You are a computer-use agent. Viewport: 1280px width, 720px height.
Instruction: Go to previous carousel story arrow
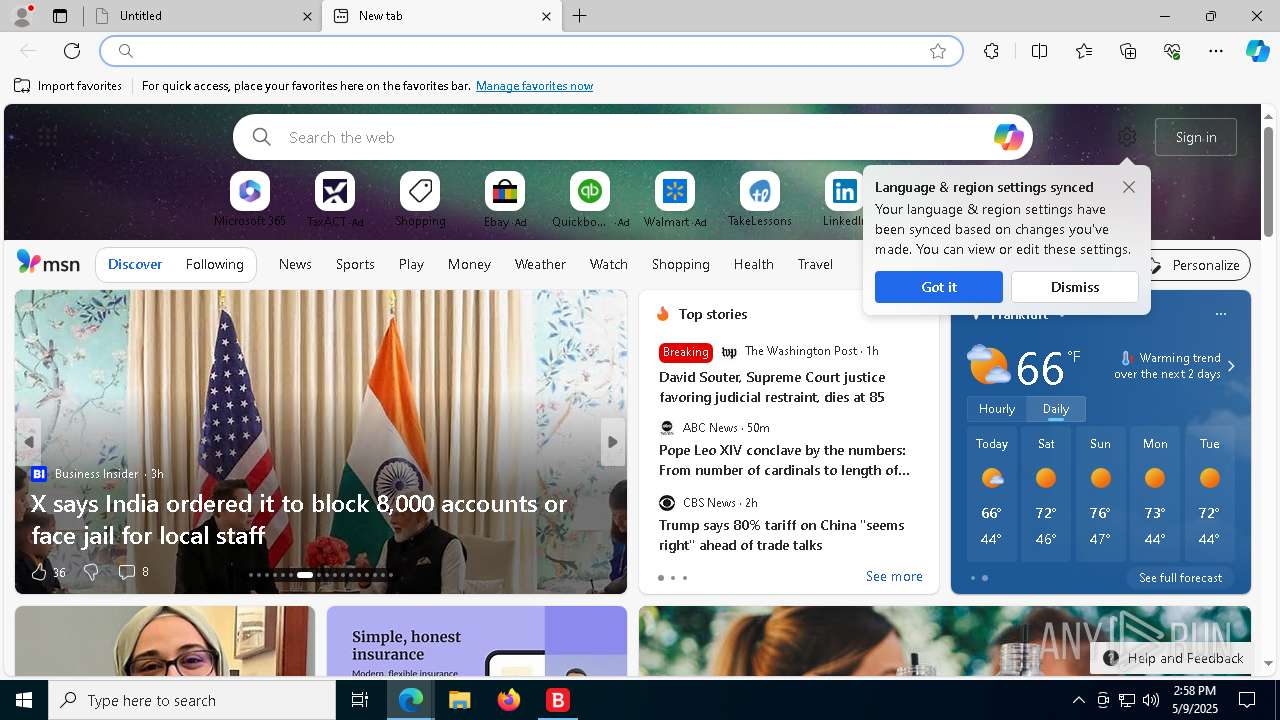[28, 441]
